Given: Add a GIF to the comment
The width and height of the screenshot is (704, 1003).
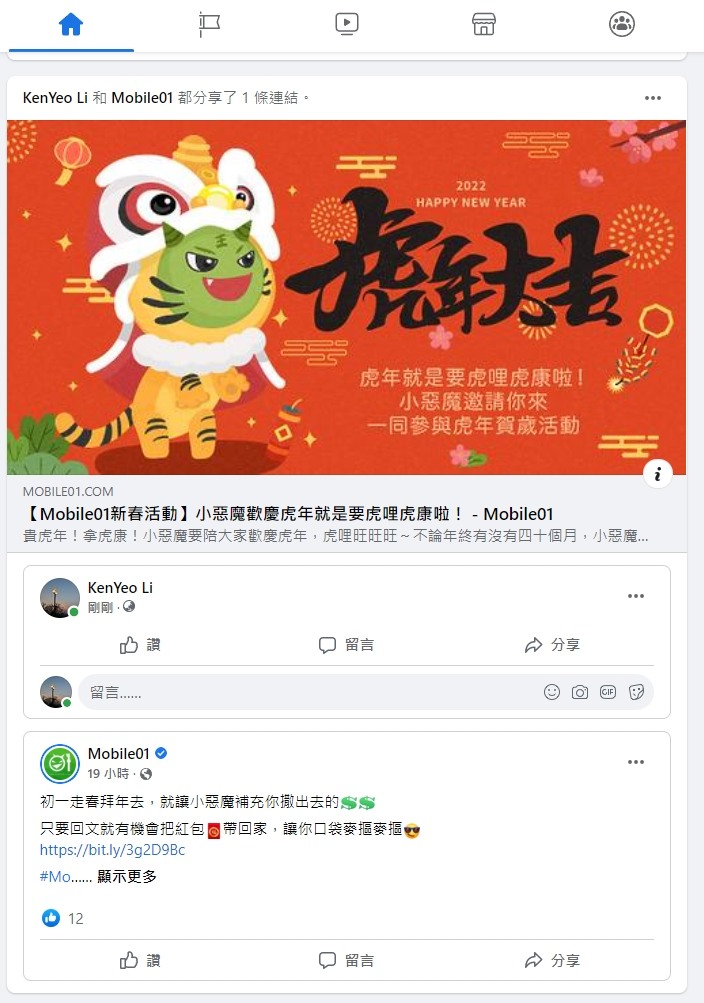Looking at the screenshot, I should coord(608,692).
